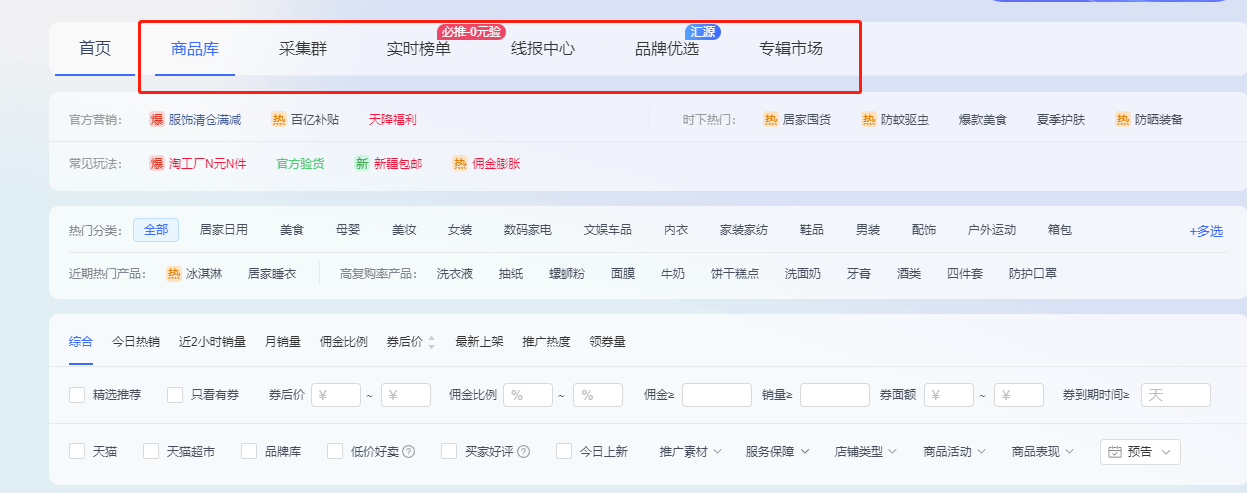This screenshot has width=1247, height=493.
Task: Click the +多选 link in 热门分类
Action: pyautogui.click(x=1205, y=231)
